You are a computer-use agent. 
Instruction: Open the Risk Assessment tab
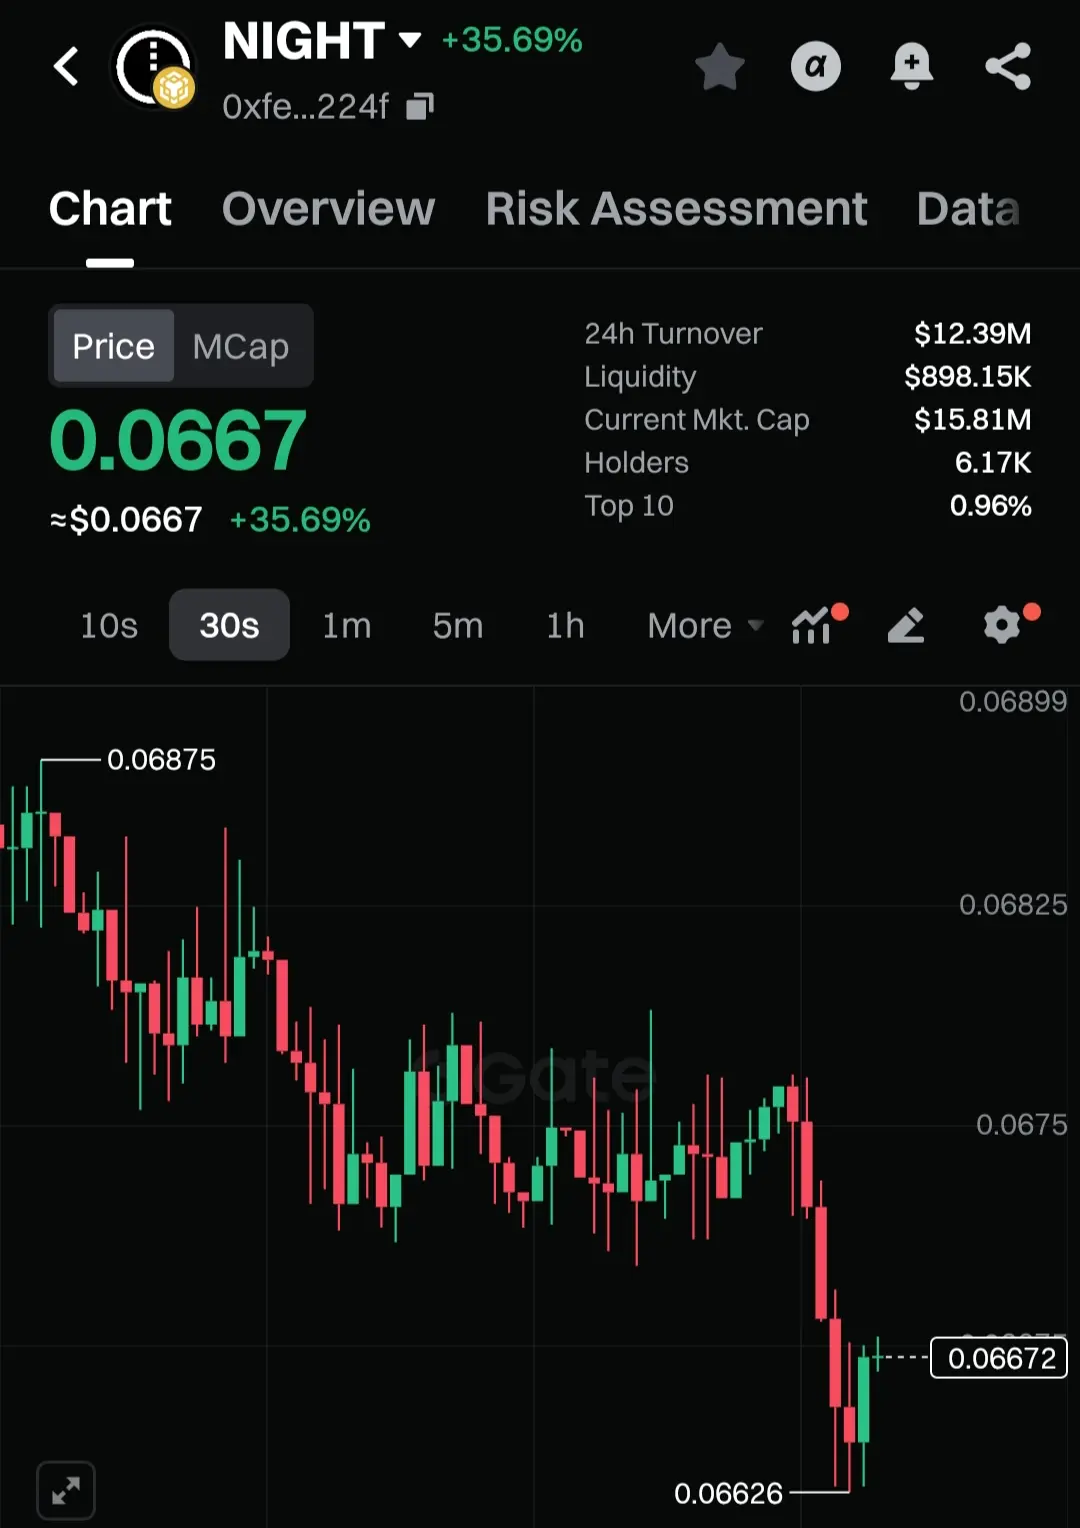click(676, 209)
